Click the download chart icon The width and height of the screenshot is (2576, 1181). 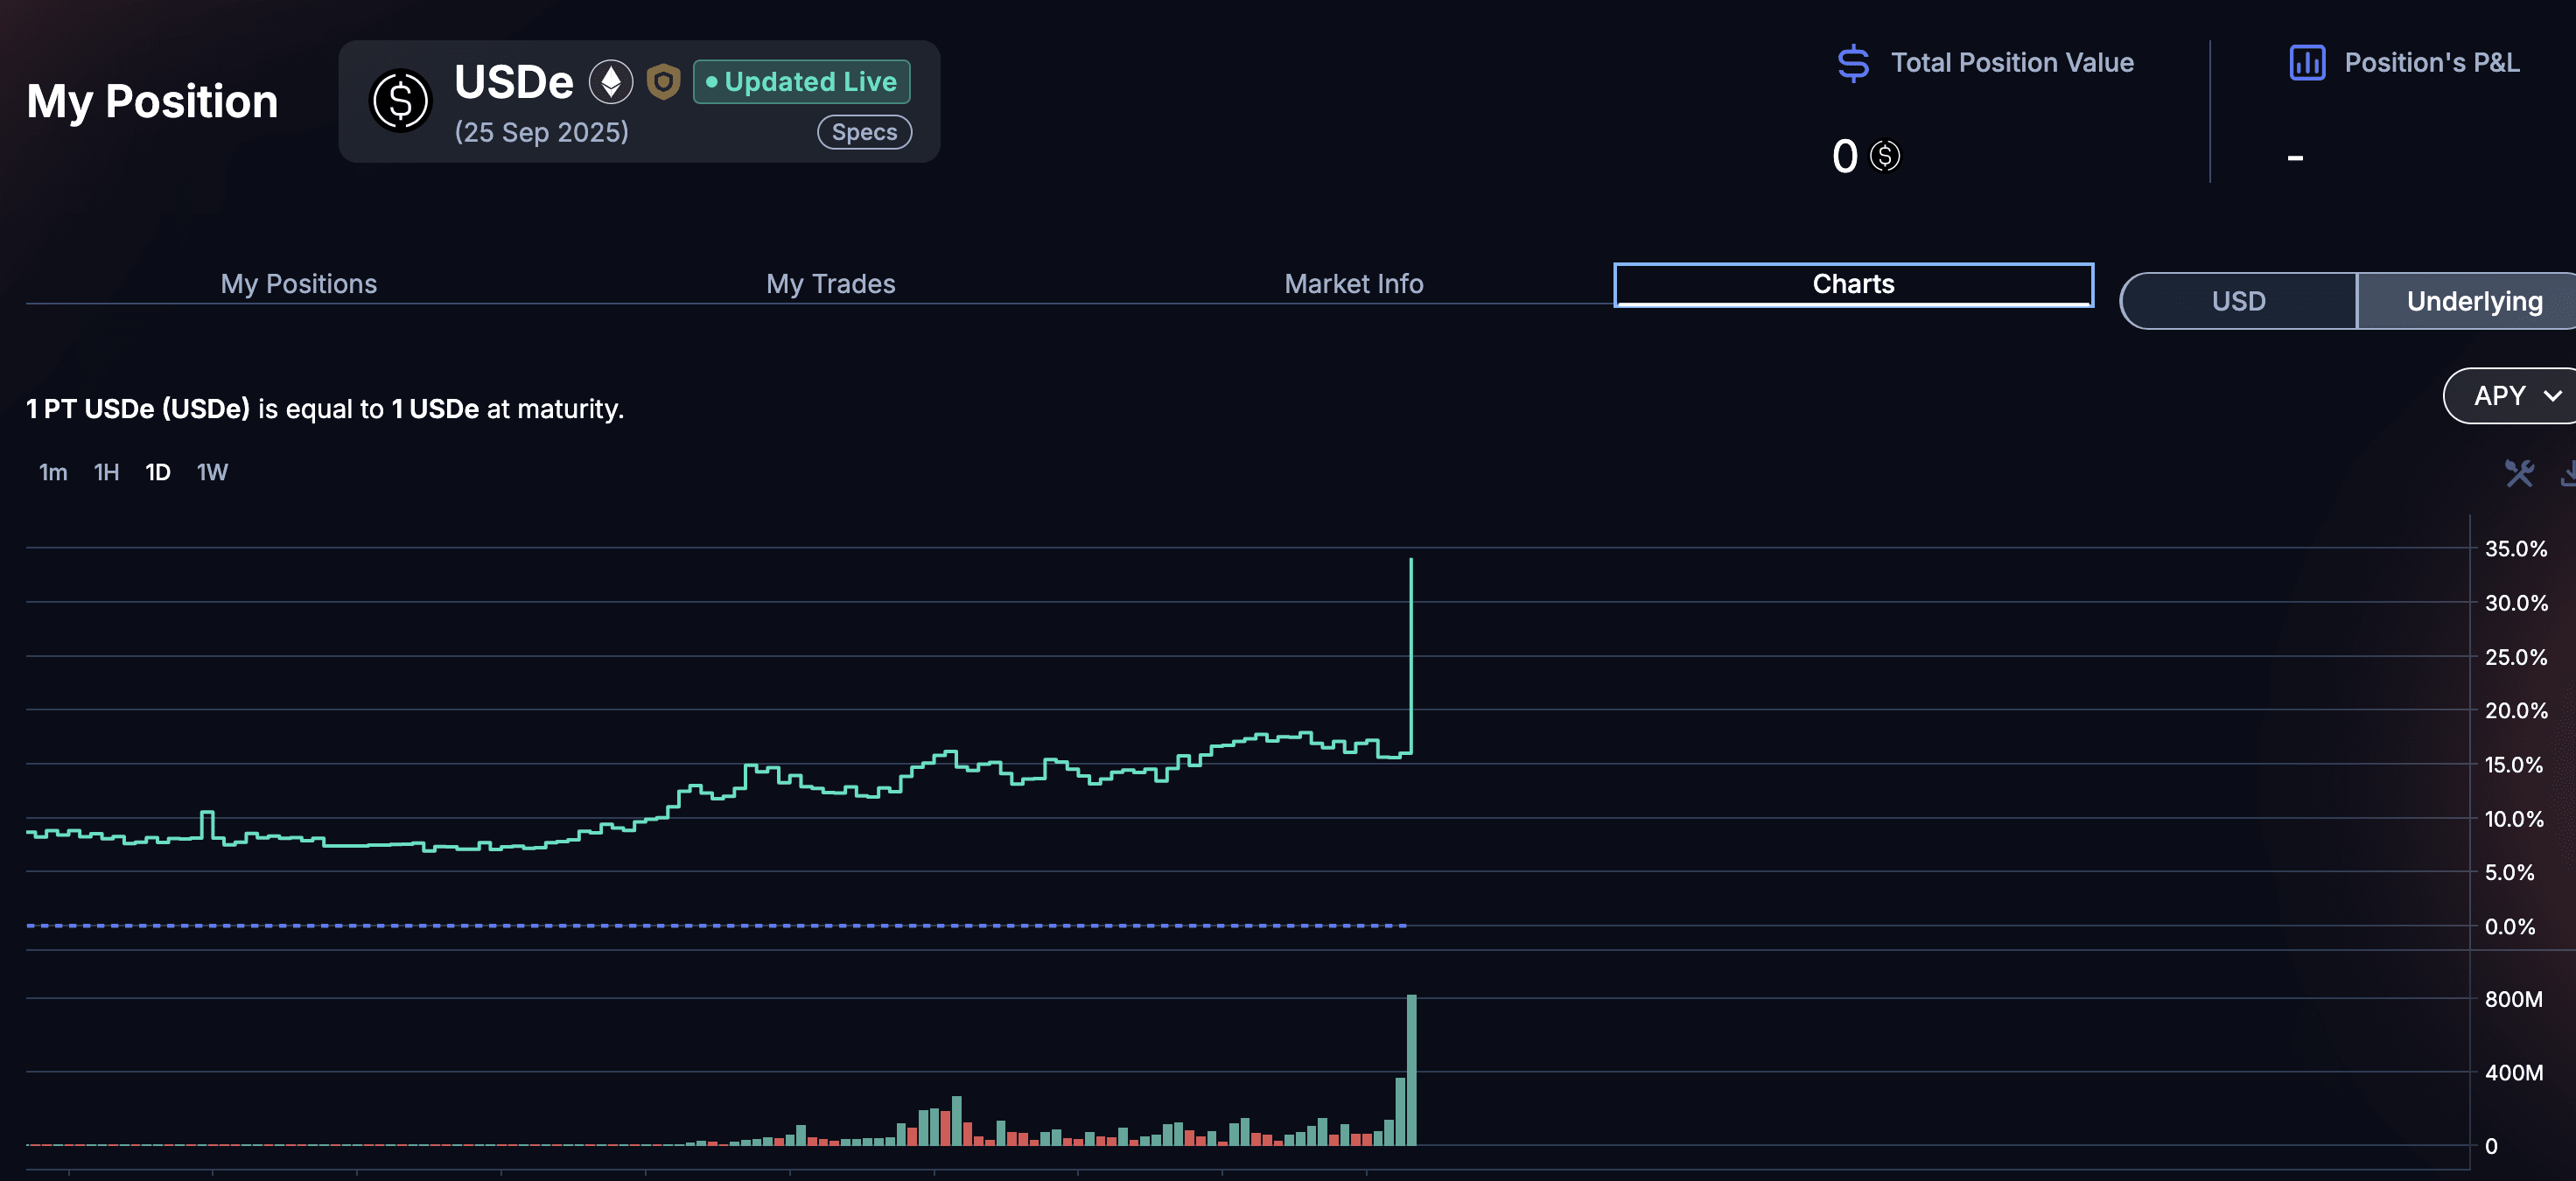click(x=2568, y=473)
